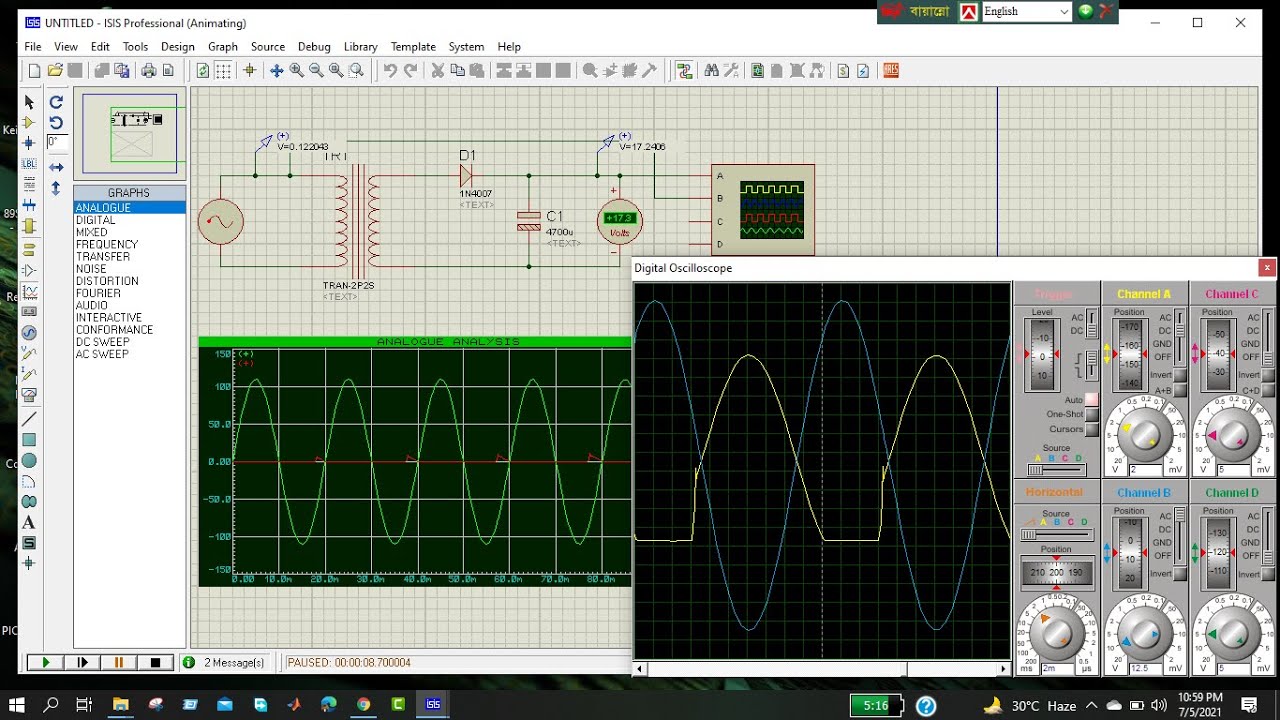
Task: Select the Generator mode sine icon
Action: (29, 333)
